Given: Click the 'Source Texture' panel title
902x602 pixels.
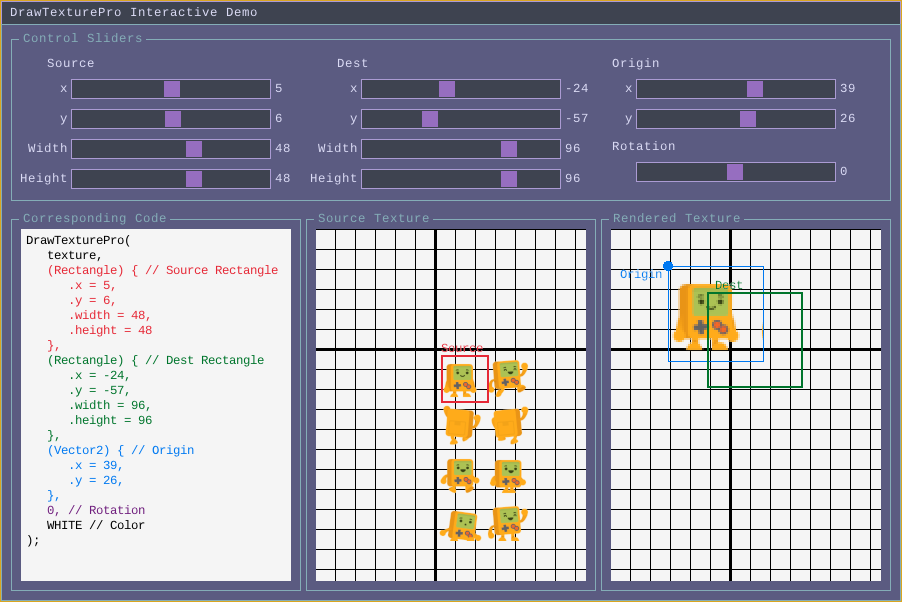Looking at the screenshot, I should (x=374, y=219).
